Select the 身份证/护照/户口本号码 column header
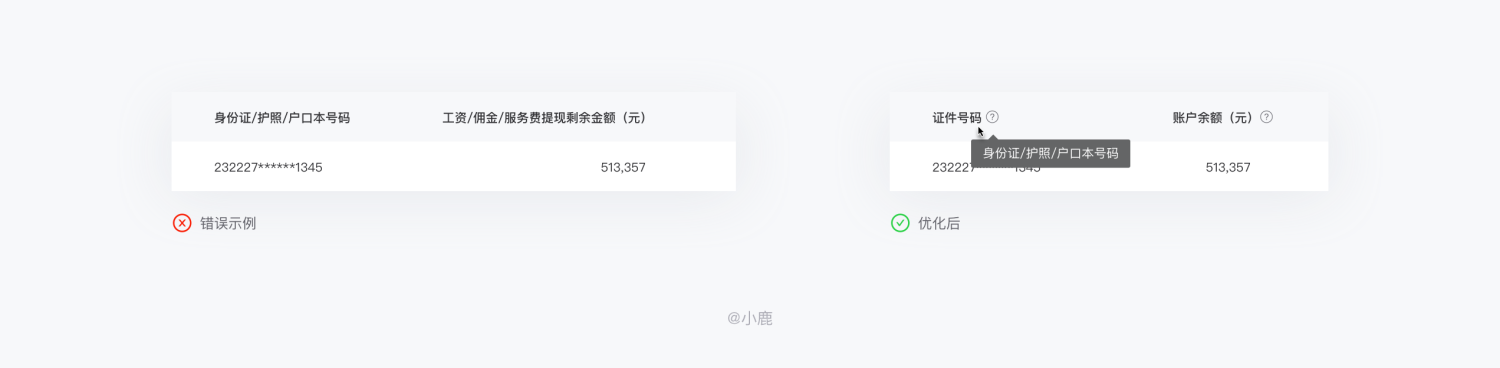Screen dimensions: 1500x368 click(282, 117)
